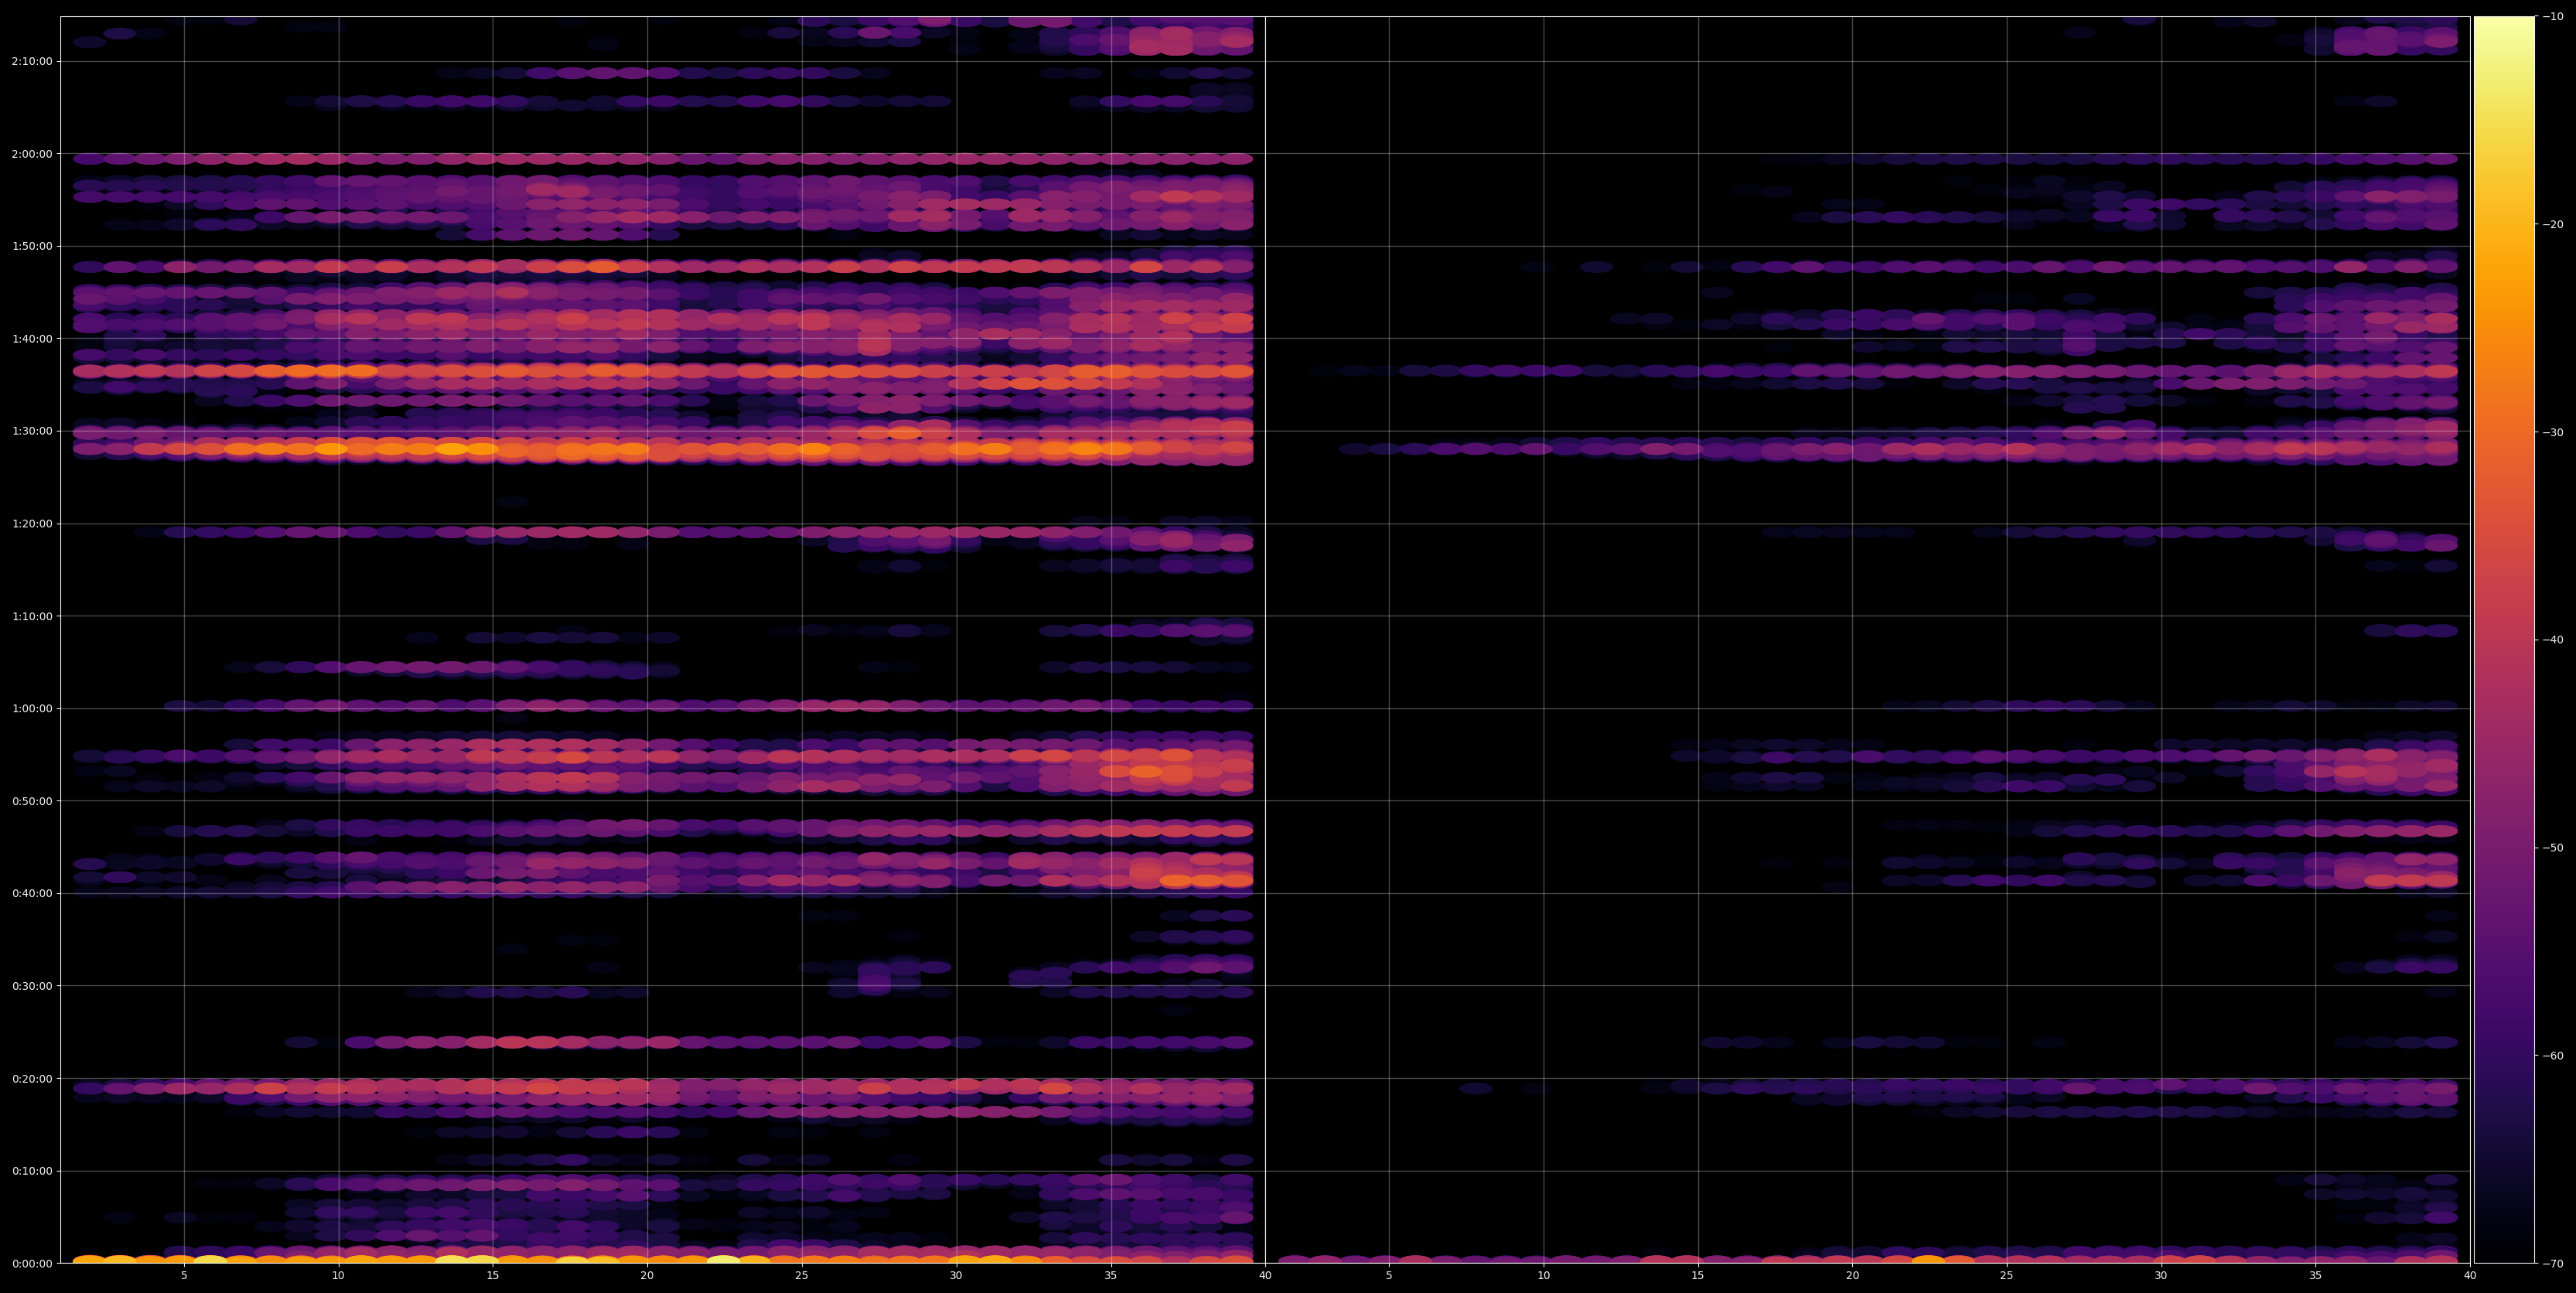2576x1293 pixels.
Task: Select the −60 colorbar tick label
Action: point(2553,1056)
